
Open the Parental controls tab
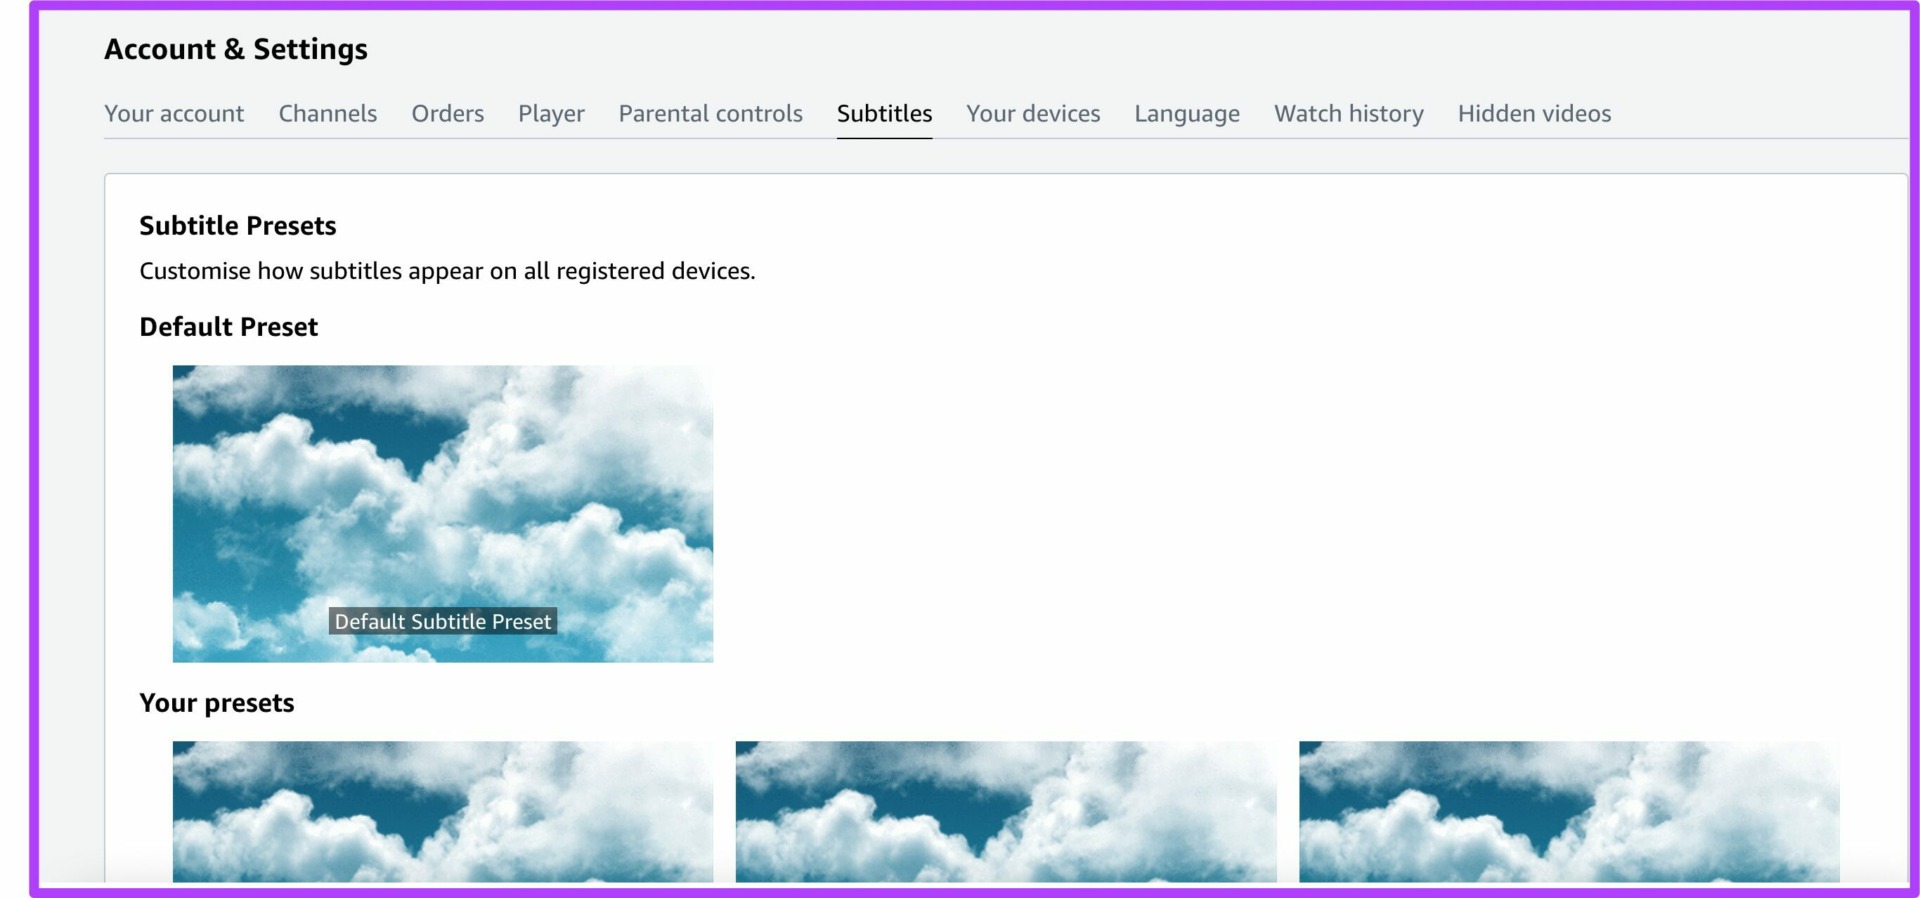(x=711, y=113)
